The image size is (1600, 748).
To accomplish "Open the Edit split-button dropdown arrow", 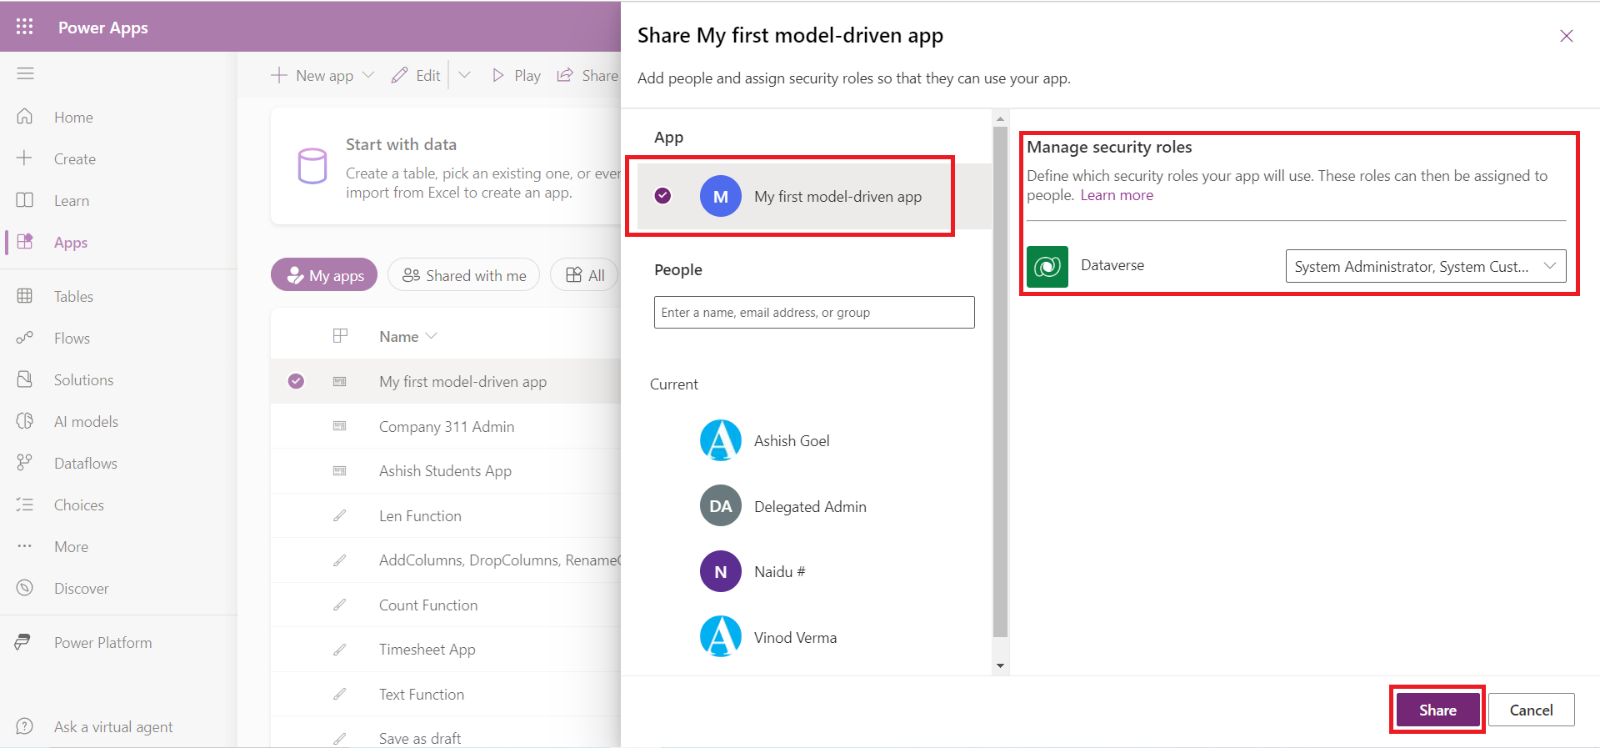I will [464, 75].
